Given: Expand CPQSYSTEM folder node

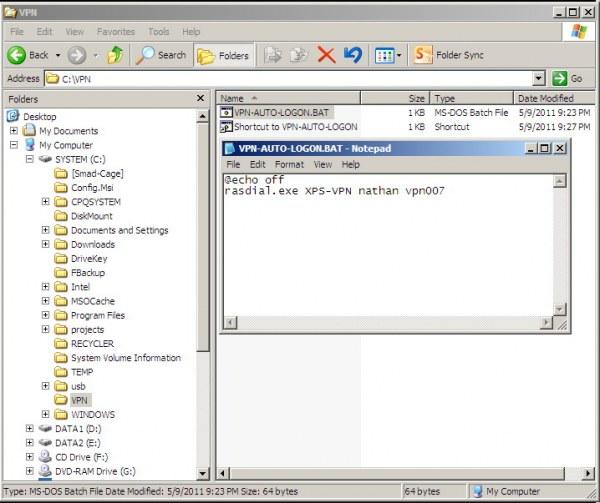Looking at the screenshot, I should pos(46,202).
